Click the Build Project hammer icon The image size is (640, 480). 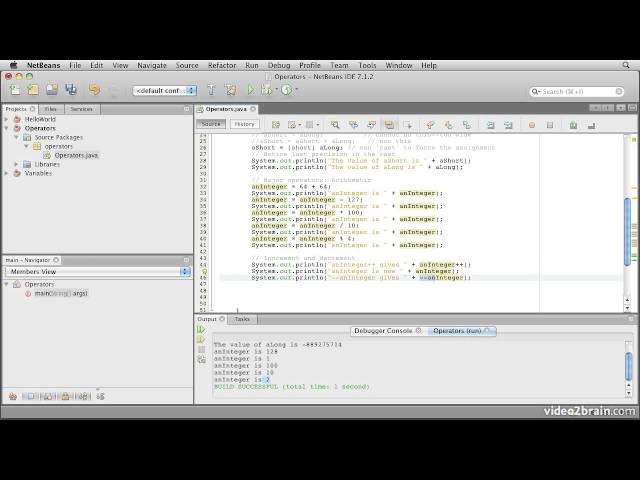pos(211,89)
